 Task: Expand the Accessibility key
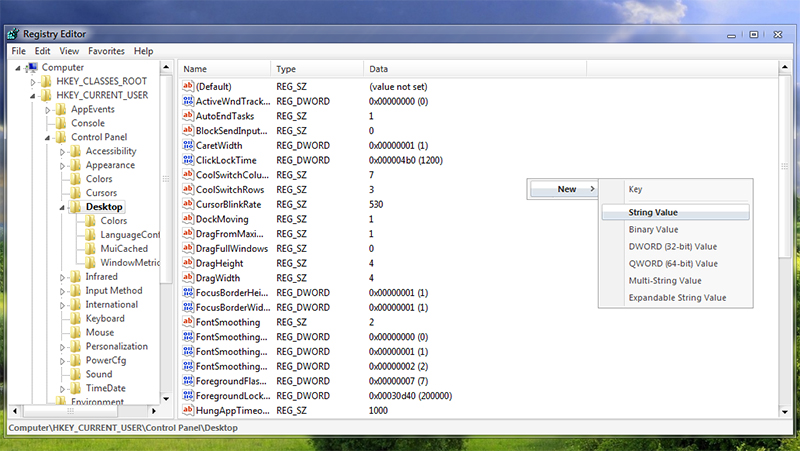click(62, 152)
